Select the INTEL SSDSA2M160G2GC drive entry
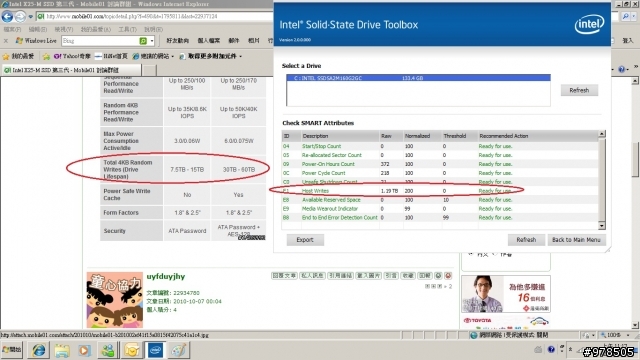The height and width of the screenshot is (360, 640). (x=418, y=78)
